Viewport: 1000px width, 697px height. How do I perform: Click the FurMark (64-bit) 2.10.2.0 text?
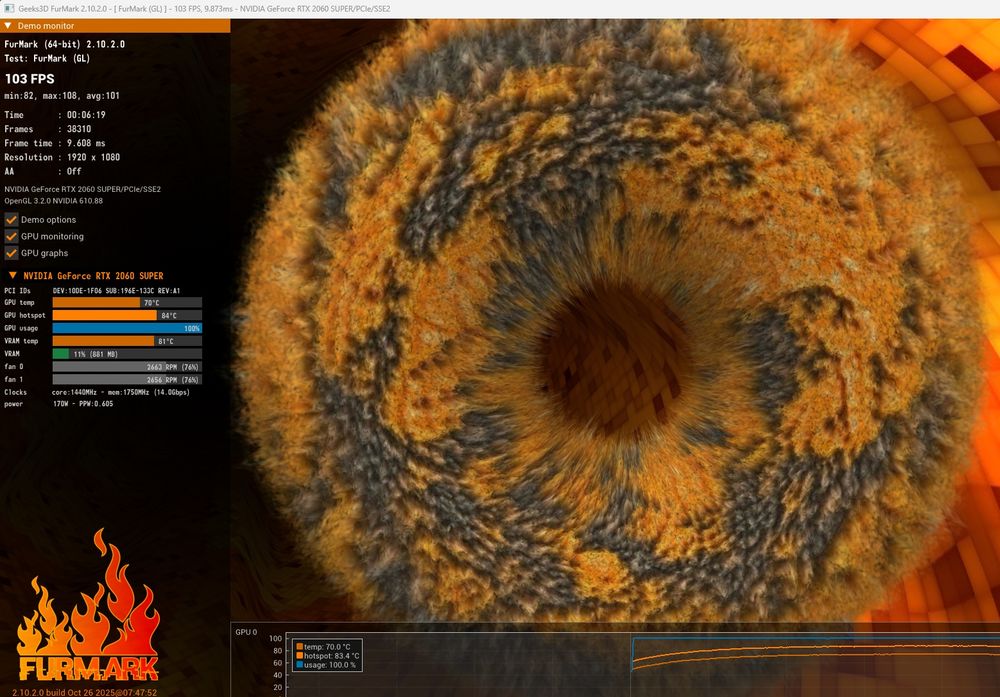click(64, 44)
